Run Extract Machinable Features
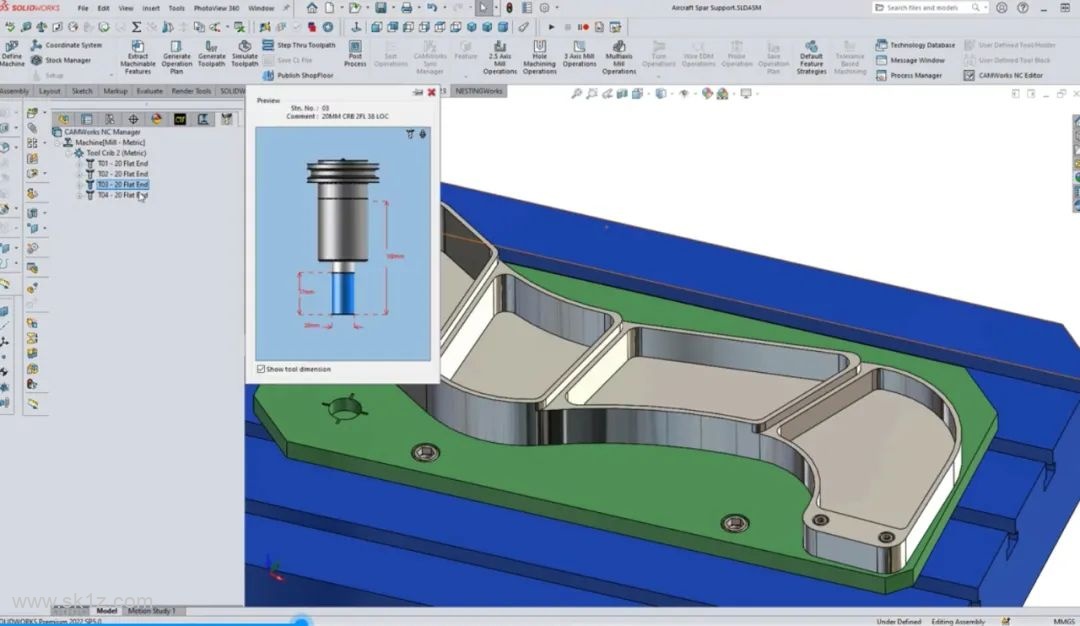1080x626 pixels. pos(138,56)
